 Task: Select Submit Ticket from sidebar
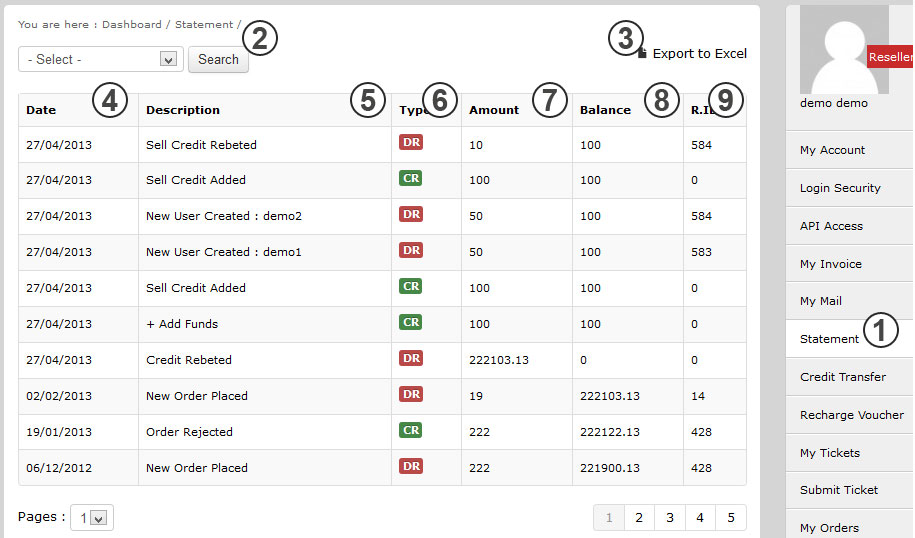(x=839, y=490)
